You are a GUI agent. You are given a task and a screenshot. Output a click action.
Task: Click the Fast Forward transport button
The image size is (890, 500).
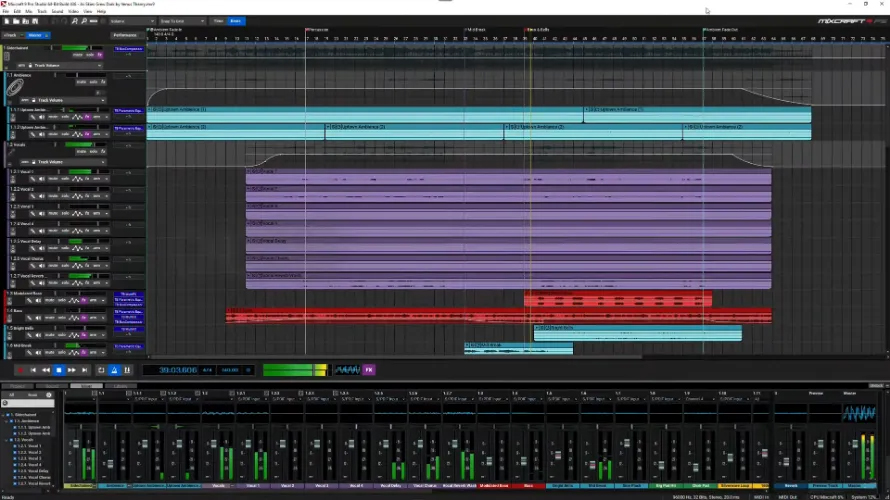pos(71,370)
